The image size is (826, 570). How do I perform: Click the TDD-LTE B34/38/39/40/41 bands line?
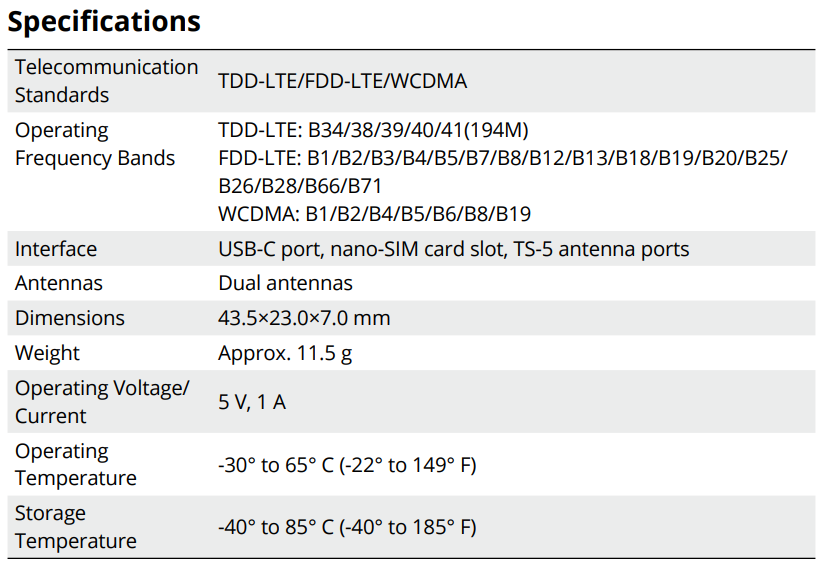click(x=373, y=130)
